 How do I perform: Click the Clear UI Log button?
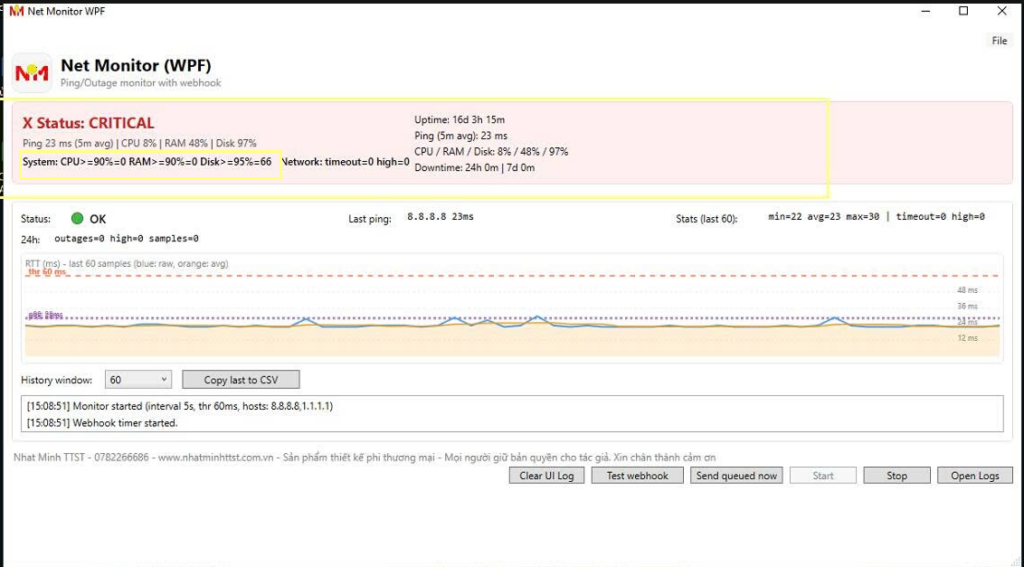click(547, 476)
